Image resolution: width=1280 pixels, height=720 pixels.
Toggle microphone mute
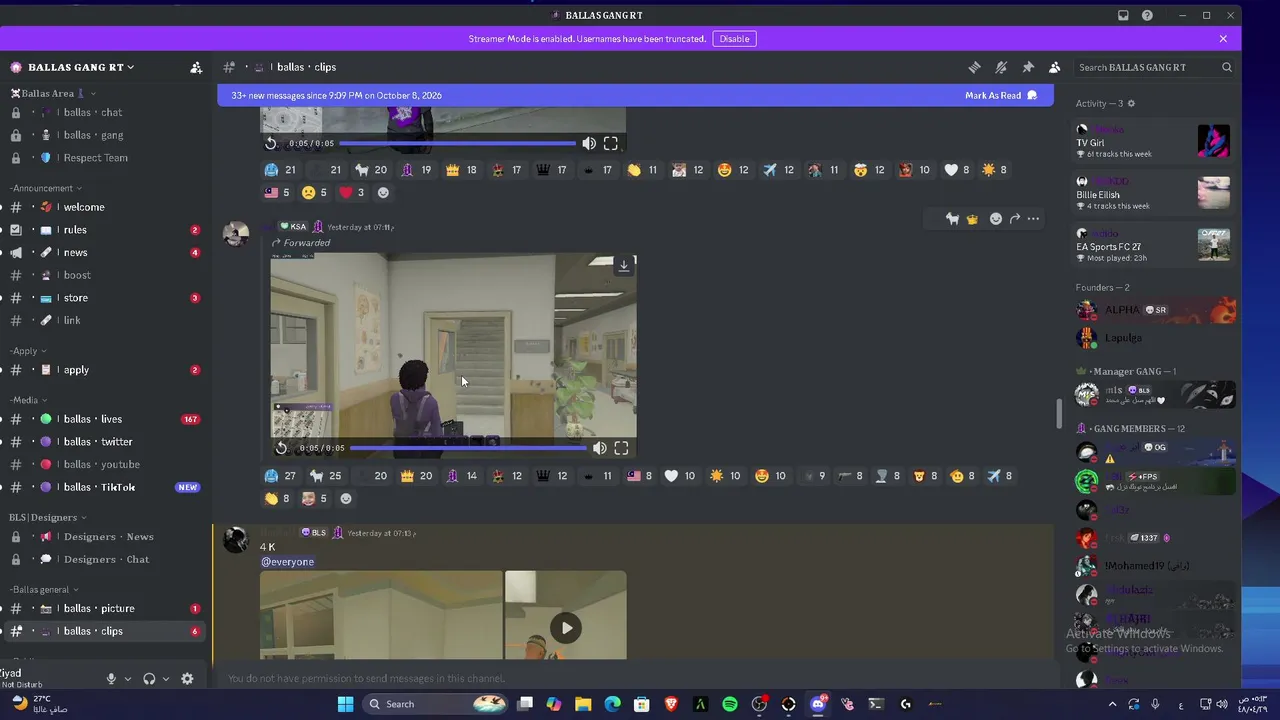tap(111, 679)
